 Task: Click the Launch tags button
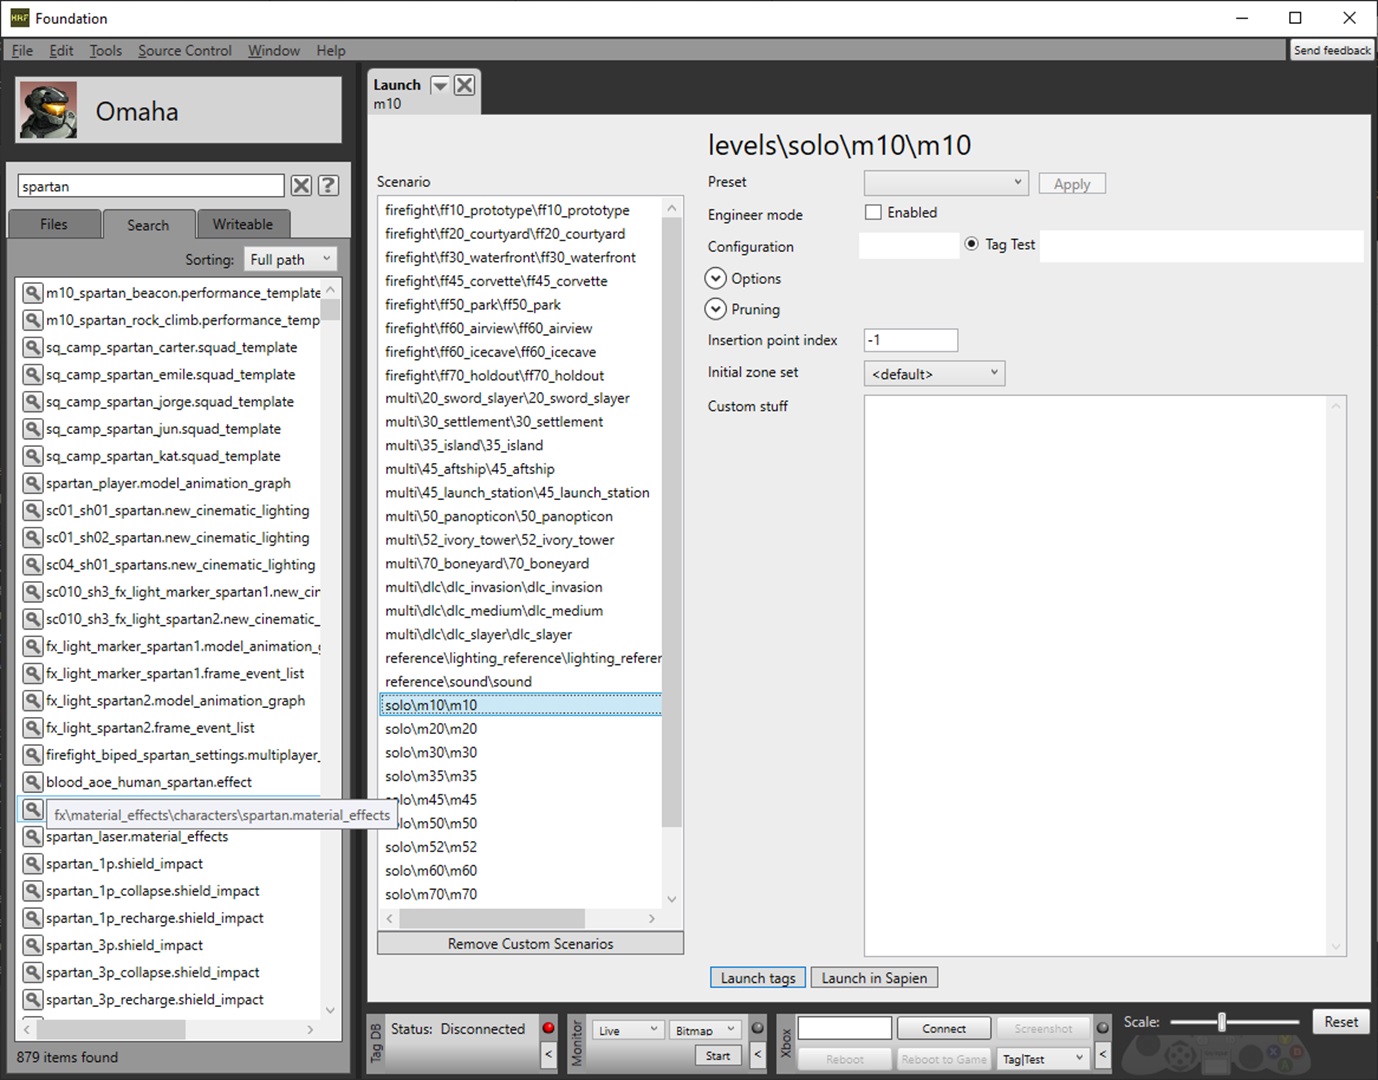758,978
